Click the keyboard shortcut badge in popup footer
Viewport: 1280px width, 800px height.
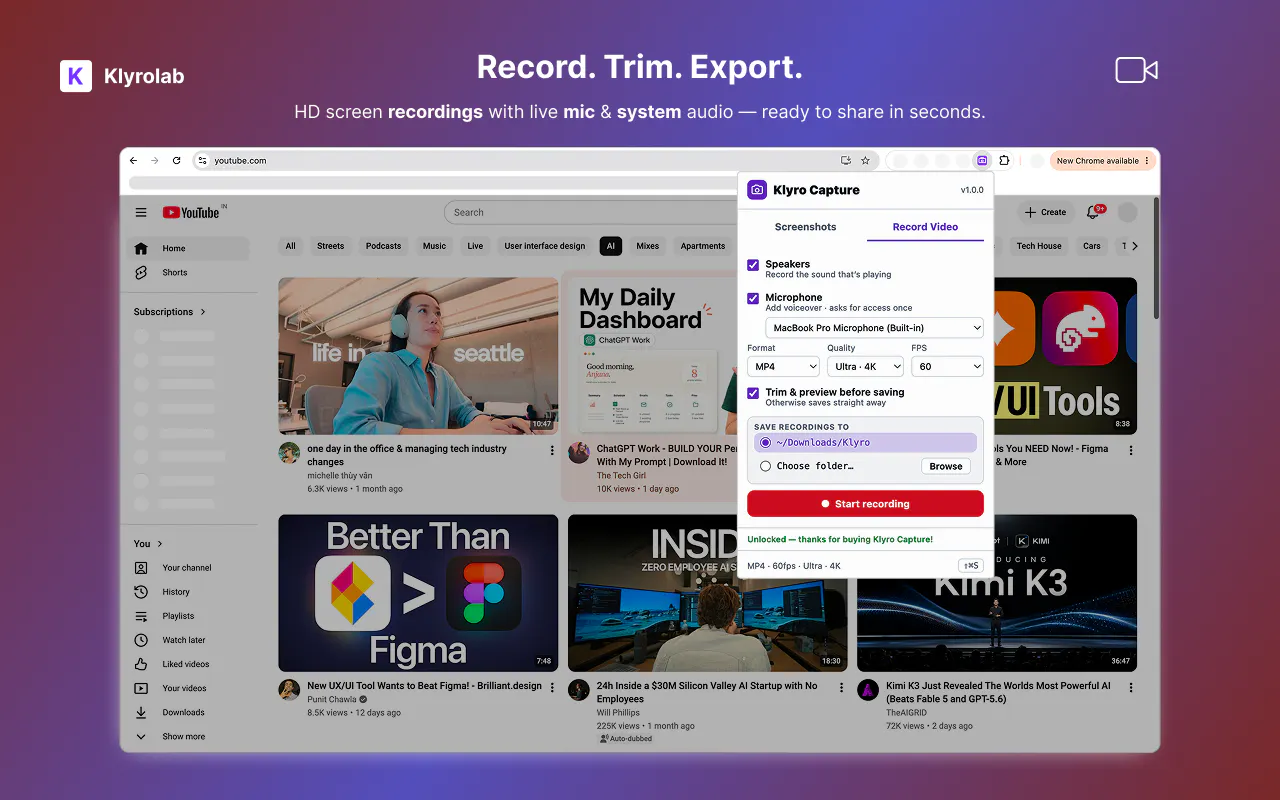click(x=970, y=566)
